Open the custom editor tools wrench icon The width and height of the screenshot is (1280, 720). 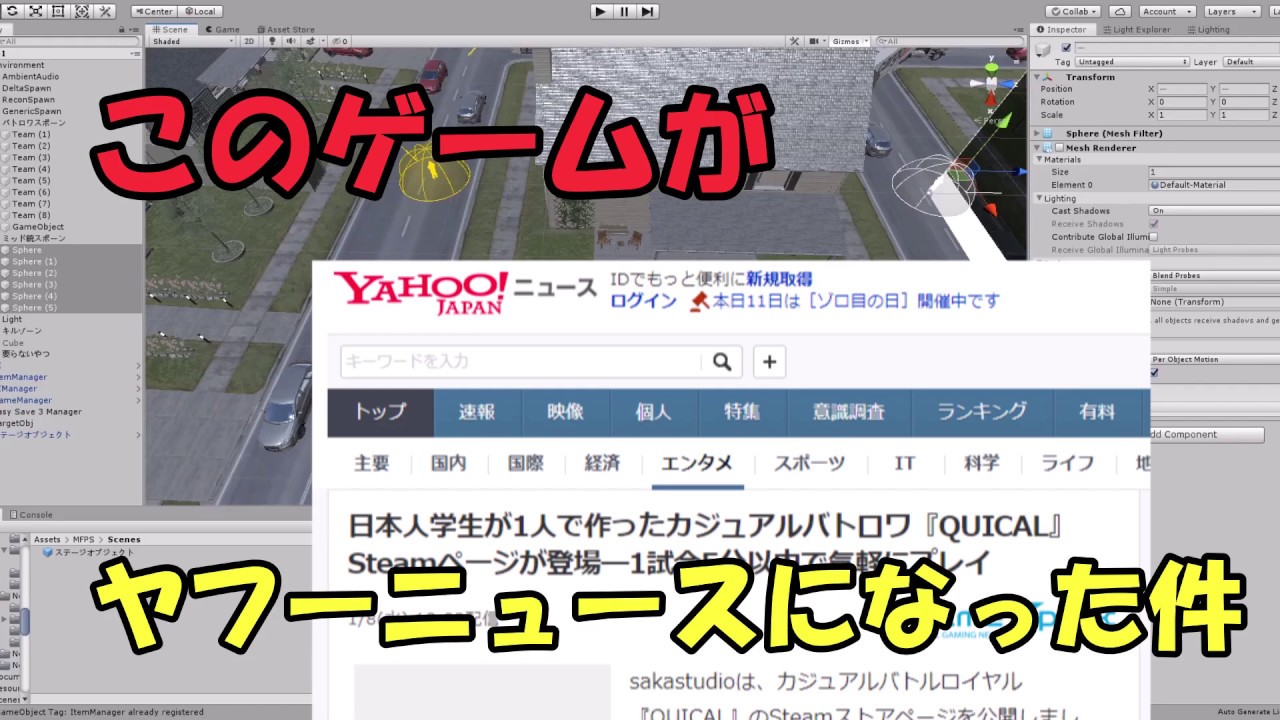pyautogui.click(x=105, y=11)
